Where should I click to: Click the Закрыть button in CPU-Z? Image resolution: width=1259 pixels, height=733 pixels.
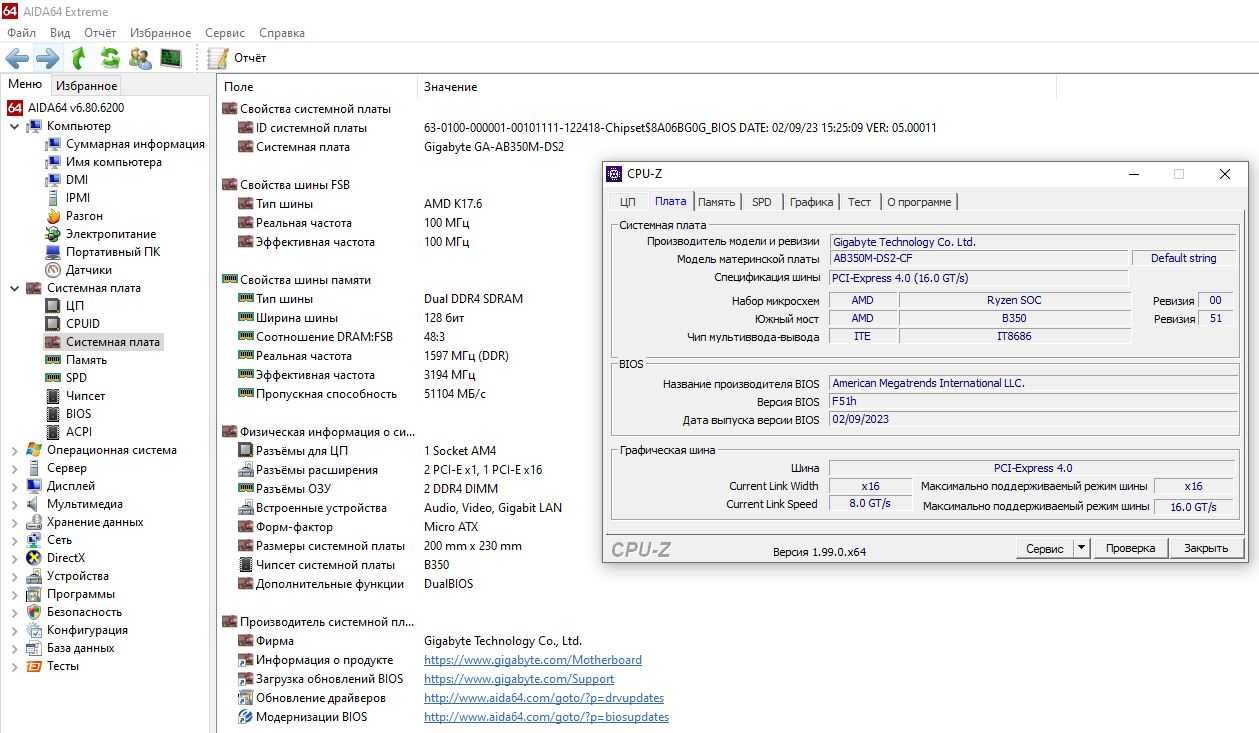click(1206, 548)
